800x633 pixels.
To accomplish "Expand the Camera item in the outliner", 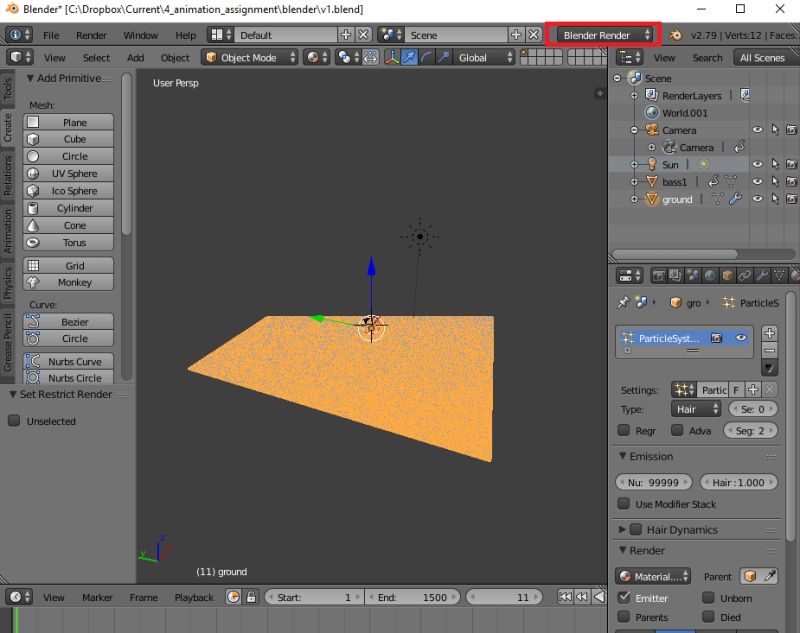I will 634,130.
